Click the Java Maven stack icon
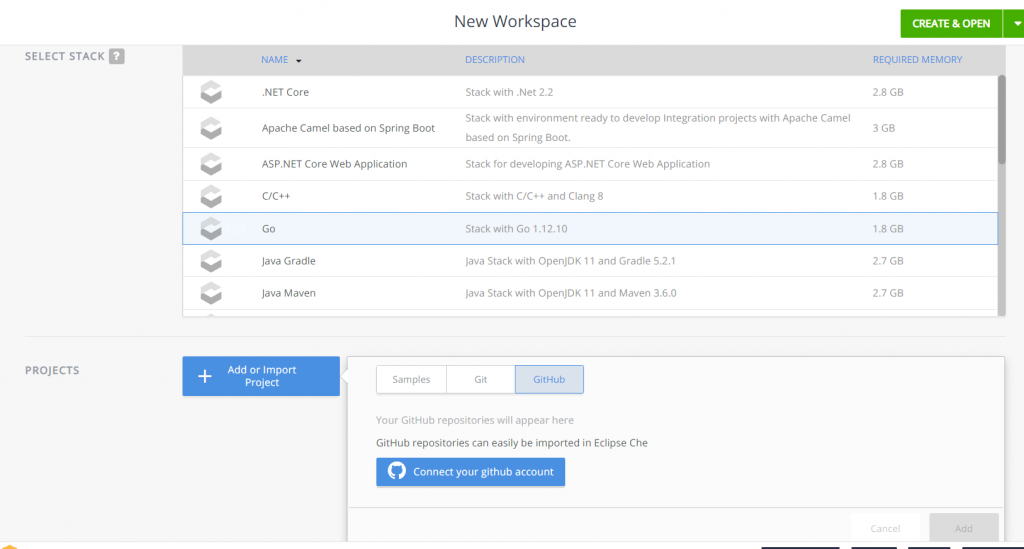The image size is (1024, 549). click(210, 293)
